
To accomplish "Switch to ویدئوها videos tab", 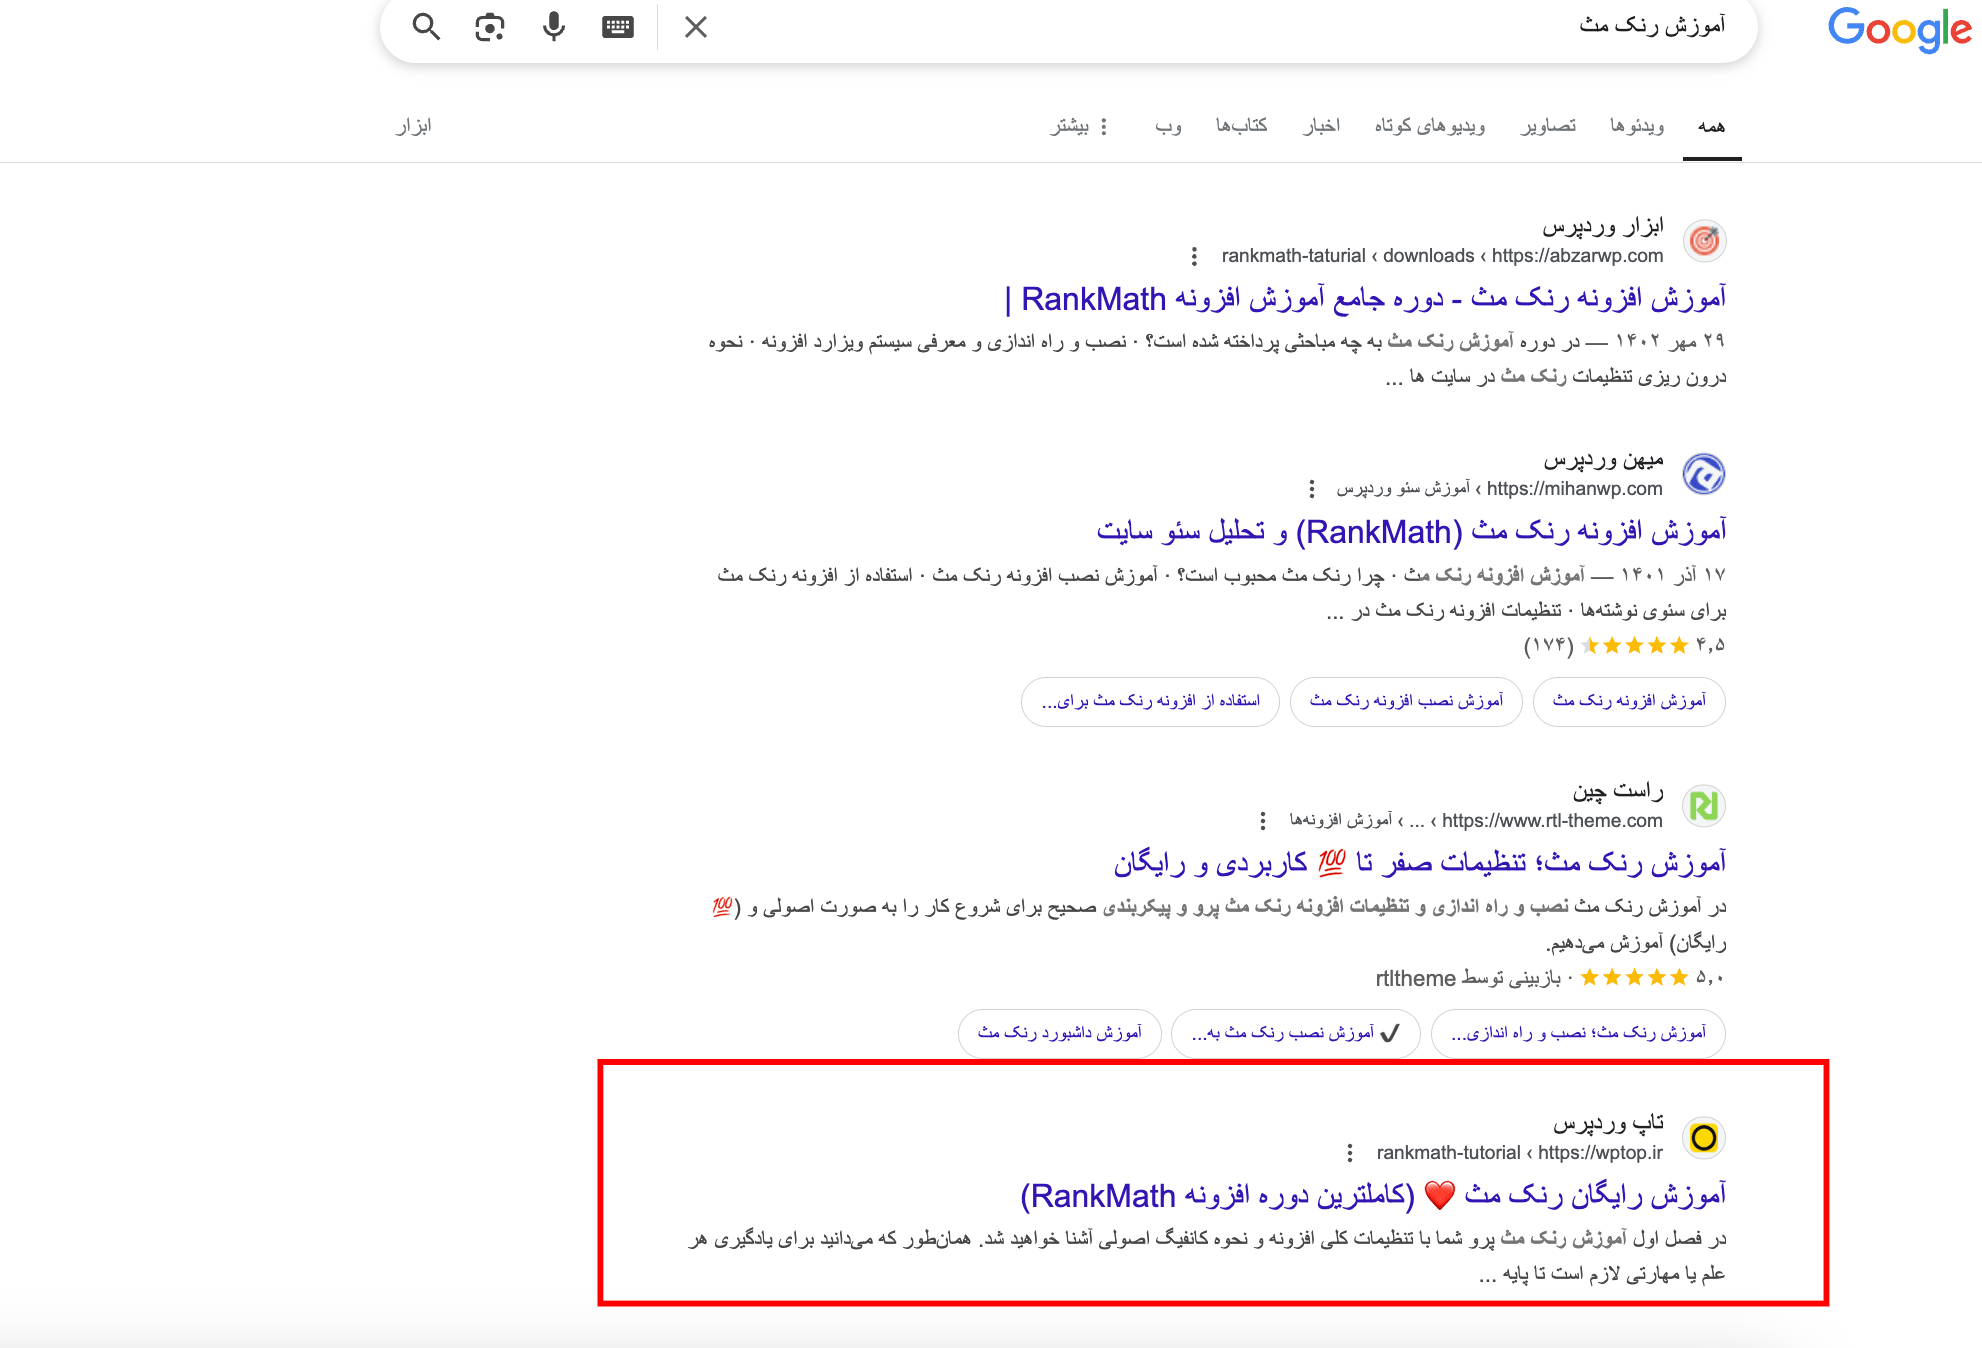I will point(1637,126).
